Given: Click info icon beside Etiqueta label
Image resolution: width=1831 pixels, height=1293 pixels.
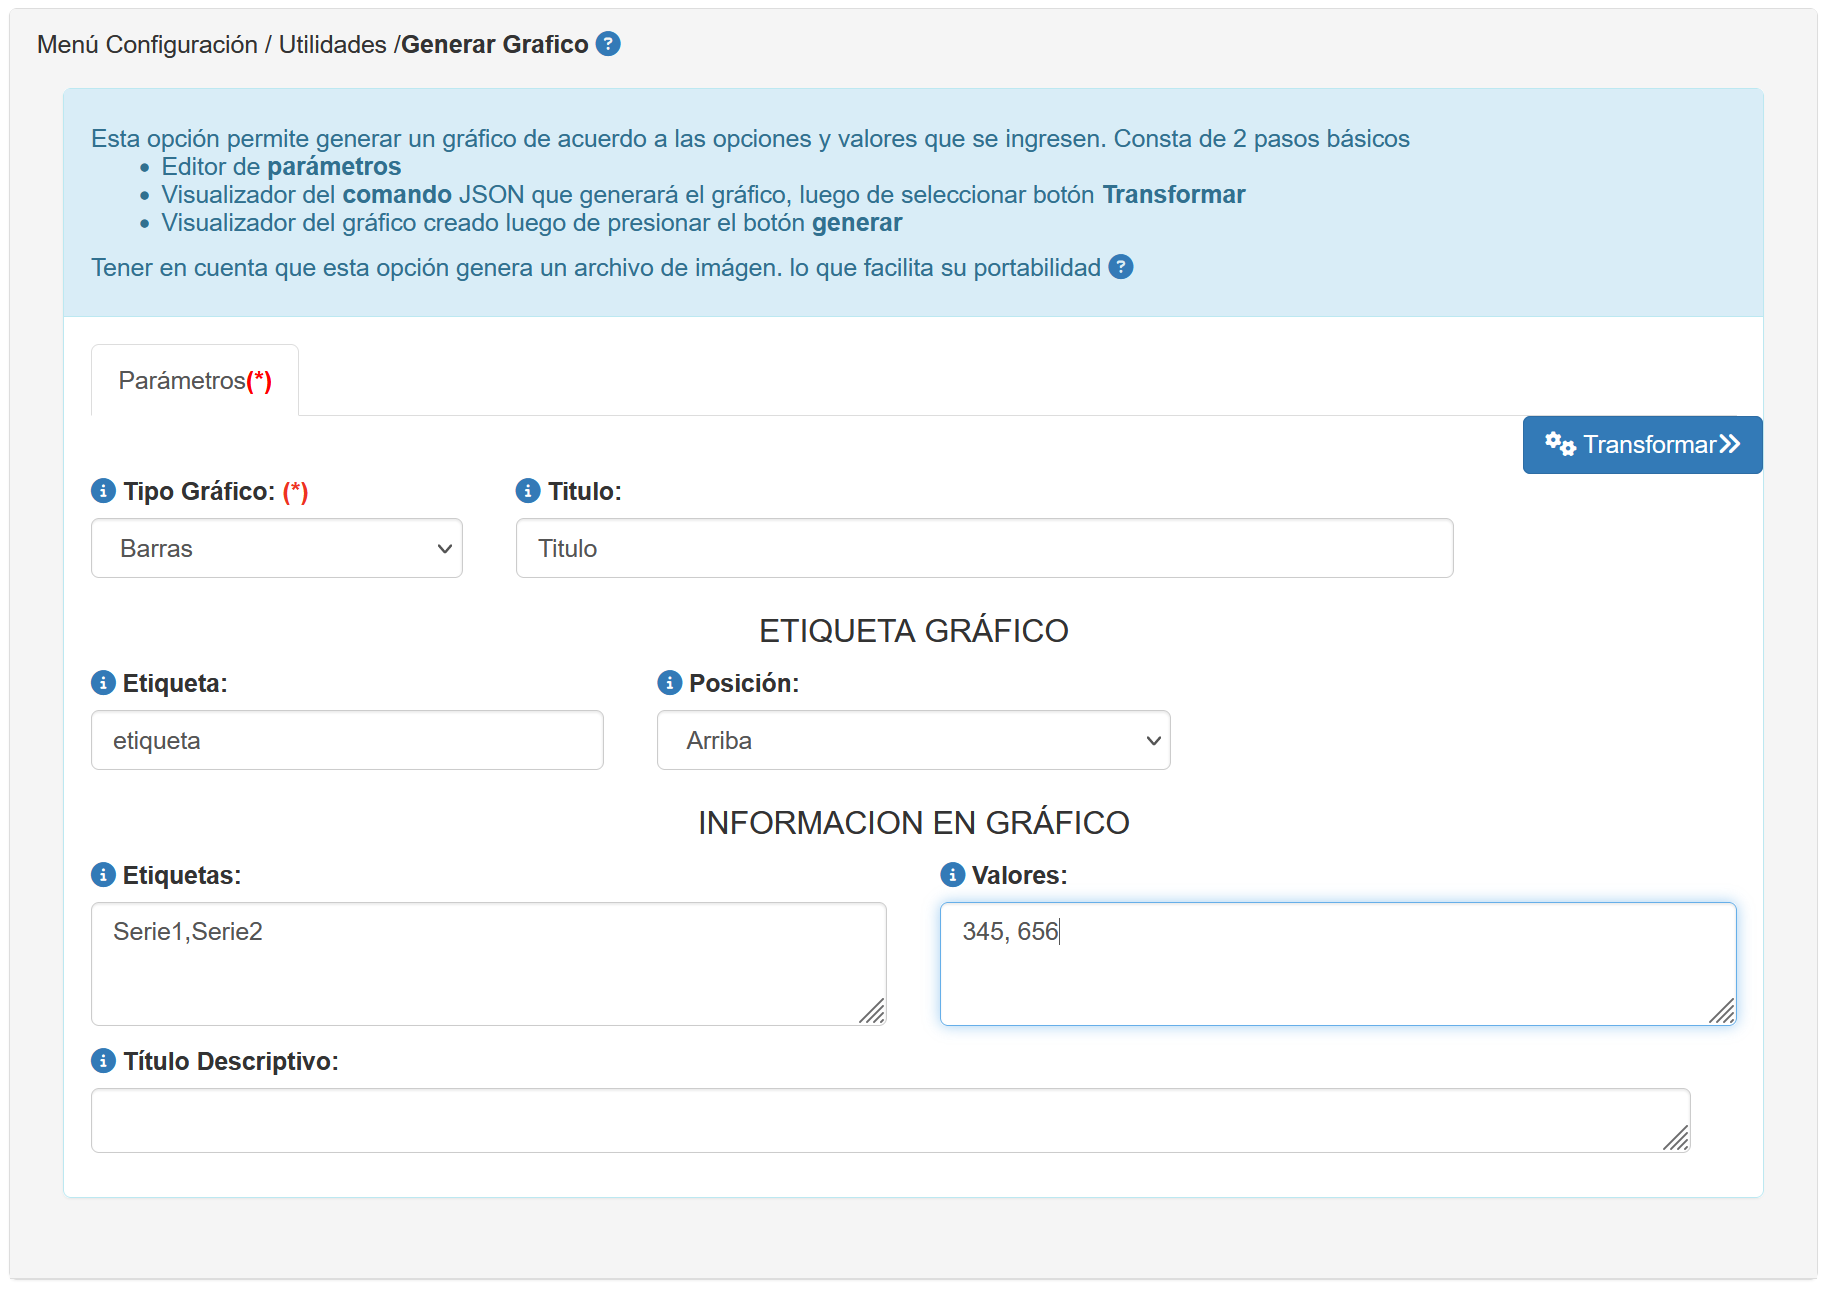Looking at the screenshot, I should point(103,683).
